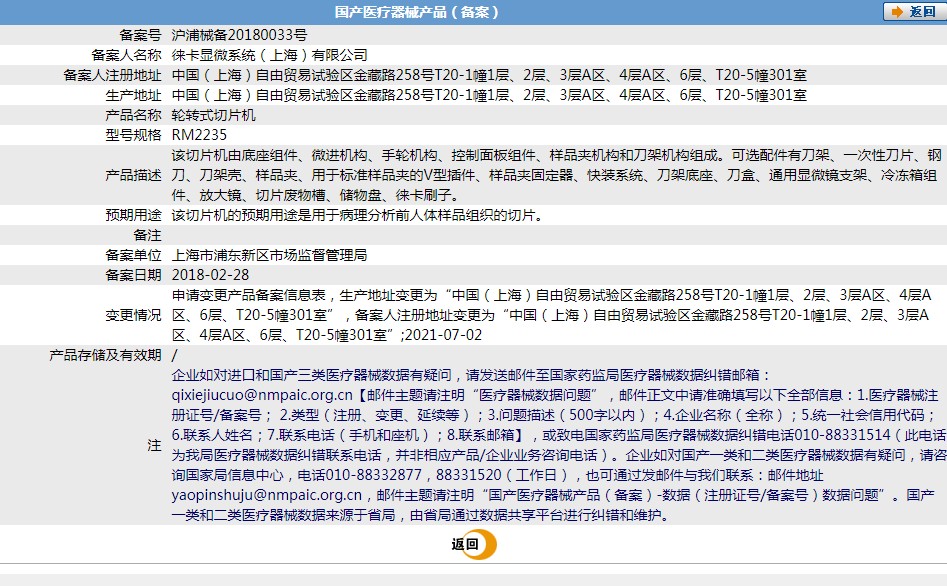Image resolution: width=947 pixels, height=586 pixels.
Task: Click product name 轮转式切片机
Action: click(x=214, y=115)
